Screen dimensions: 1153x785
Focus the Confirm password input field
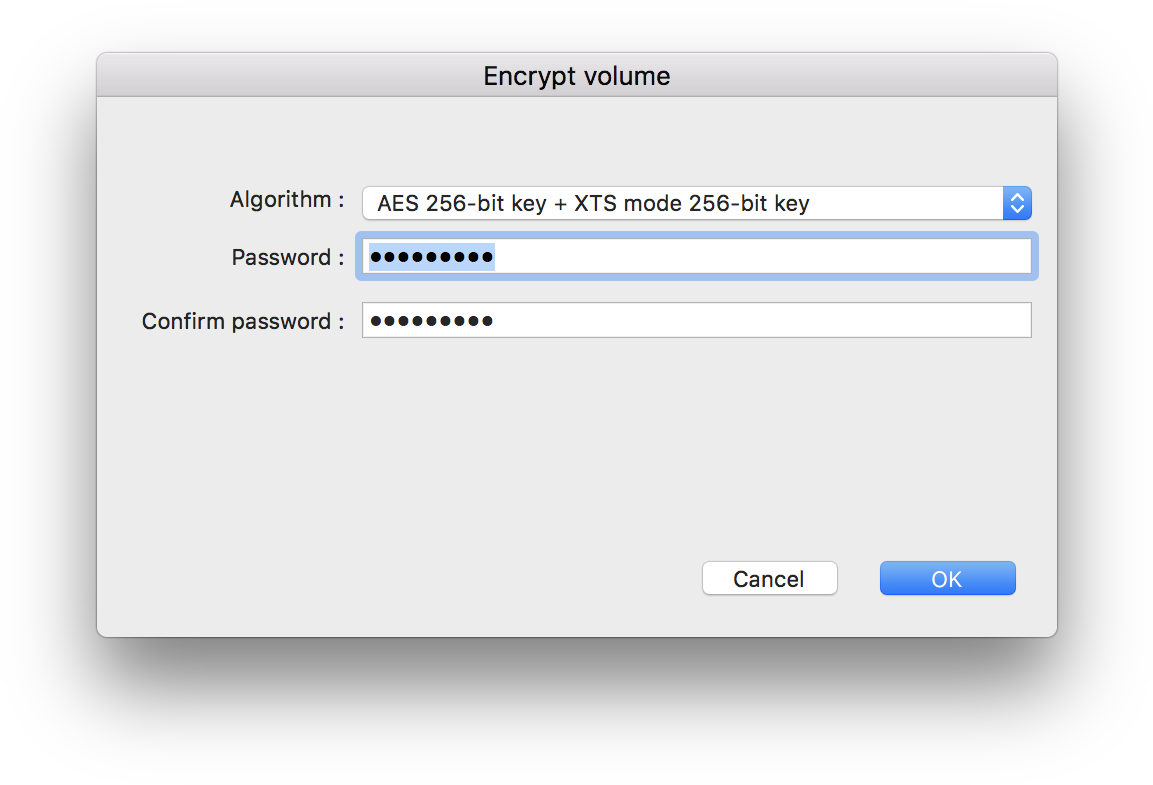pyautogui.click(x=696, y=320)
